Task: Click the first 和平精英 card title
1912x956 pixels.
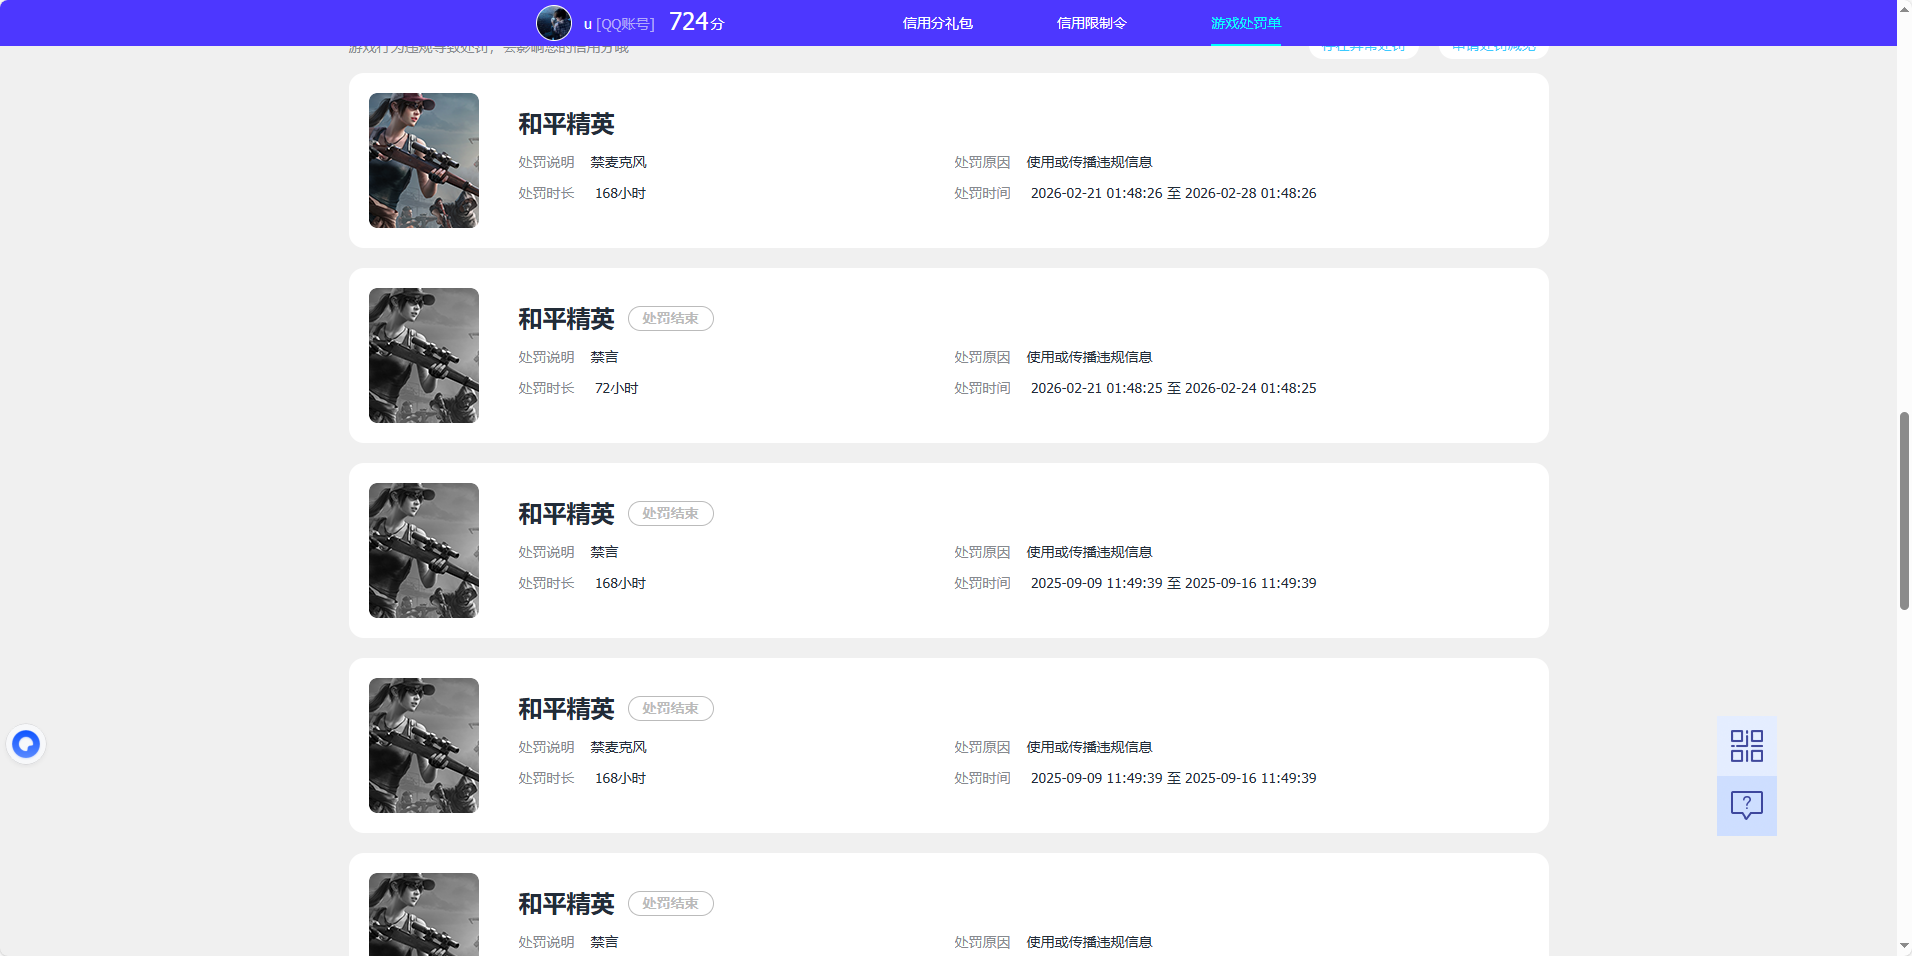Action: 565,124
